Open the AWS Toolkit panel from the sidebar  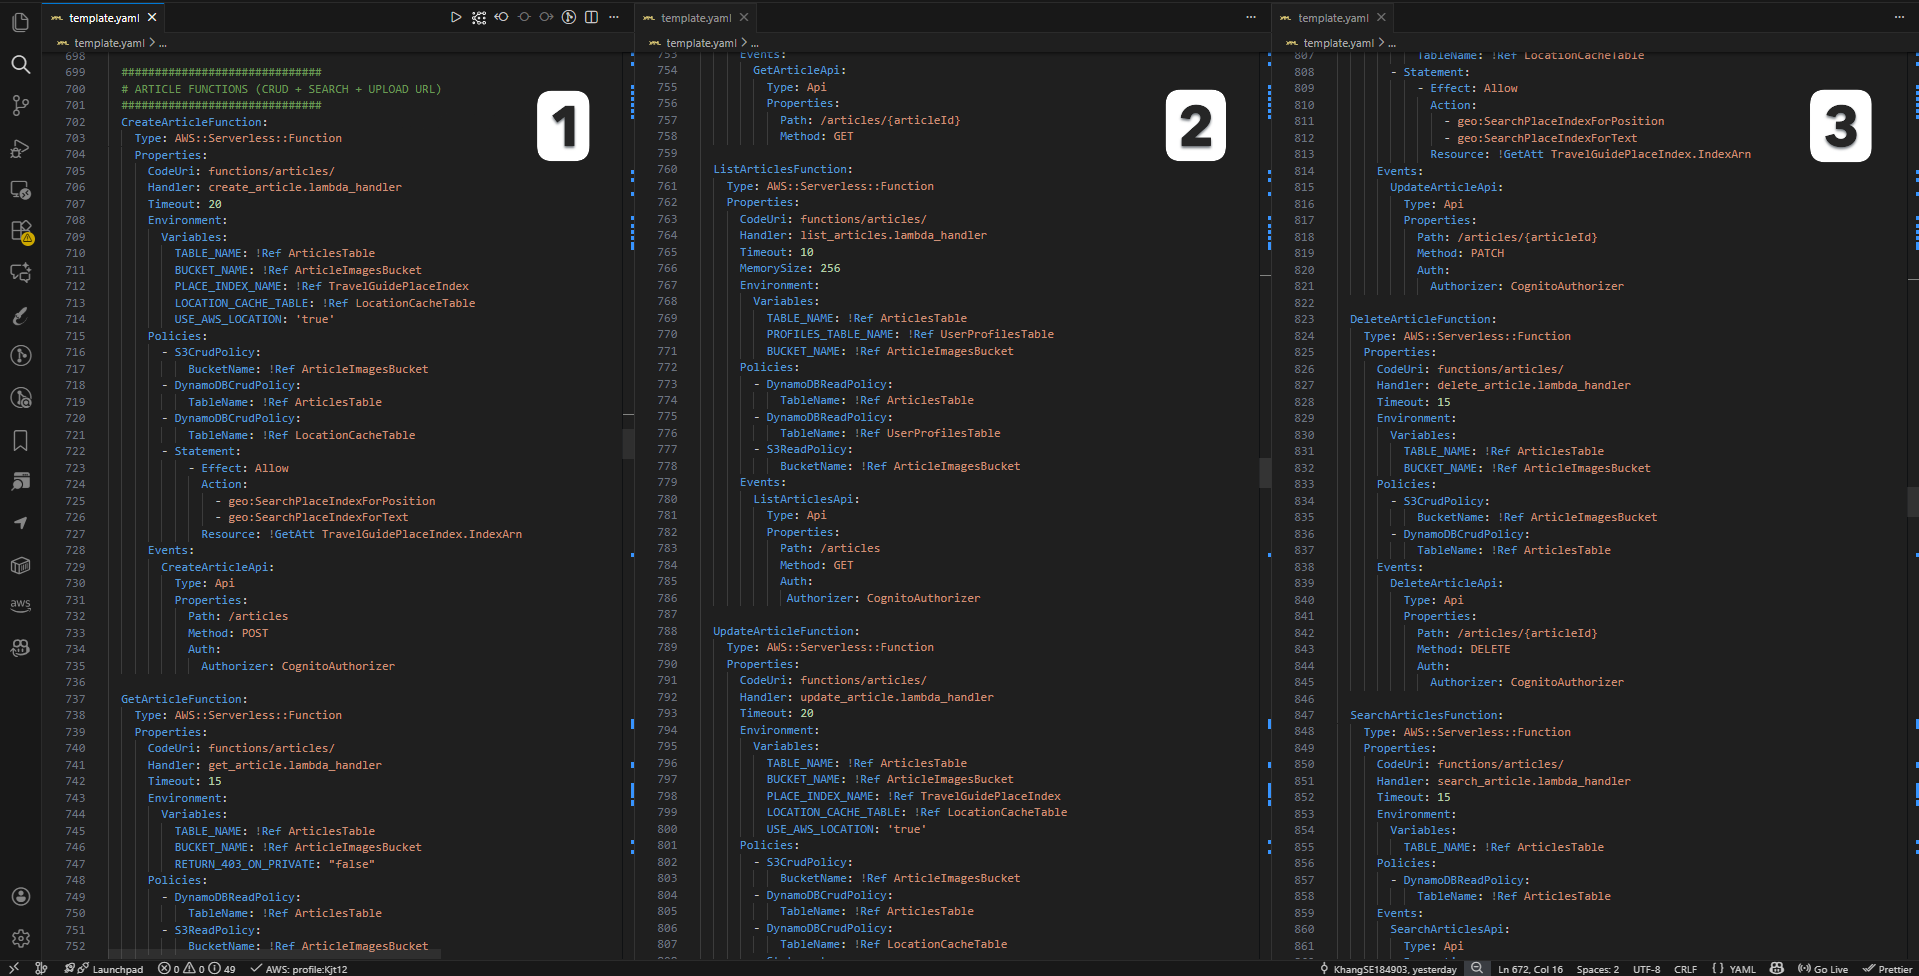coord(20,604)
